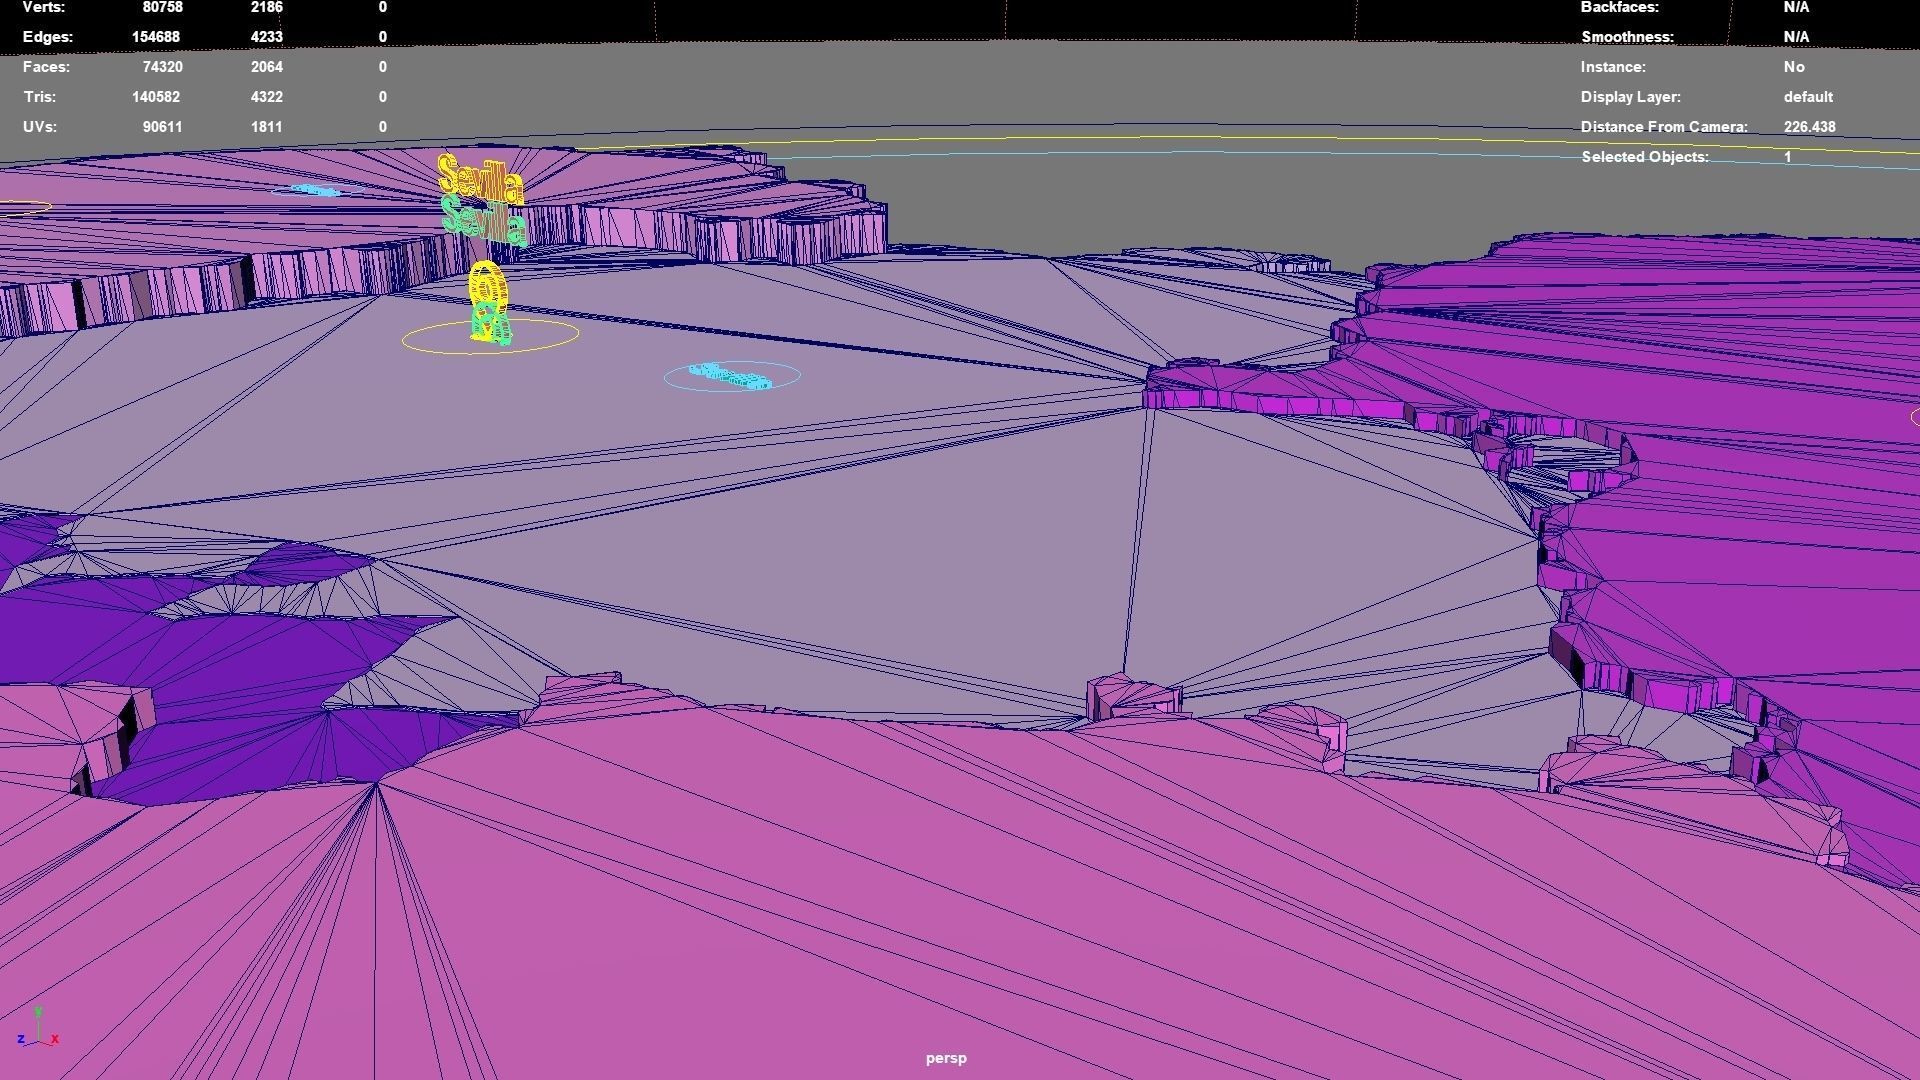
Task: Click the Edges total value 154688
Action: [155, 37]
